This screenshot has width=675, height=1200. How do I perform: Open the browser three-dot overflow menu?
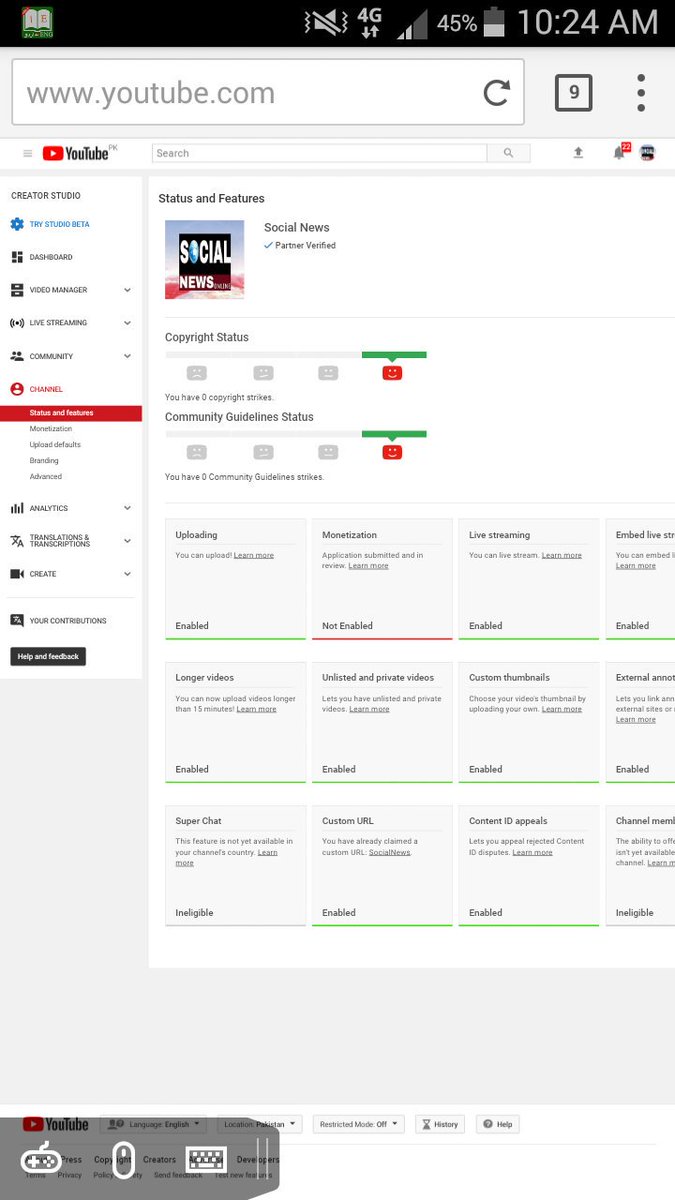click(641, 93)
